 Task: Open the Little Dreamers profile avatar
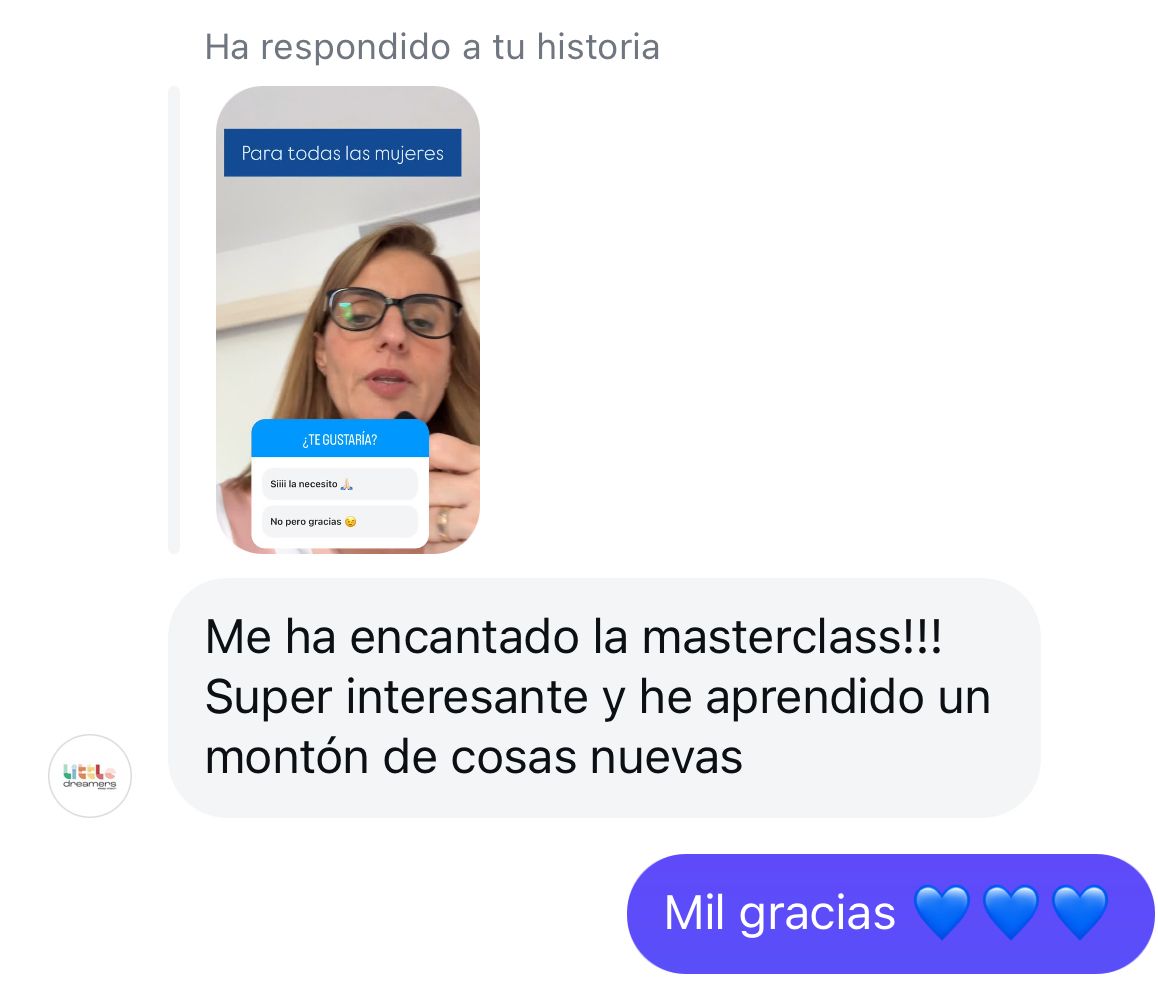click(90, 775)
